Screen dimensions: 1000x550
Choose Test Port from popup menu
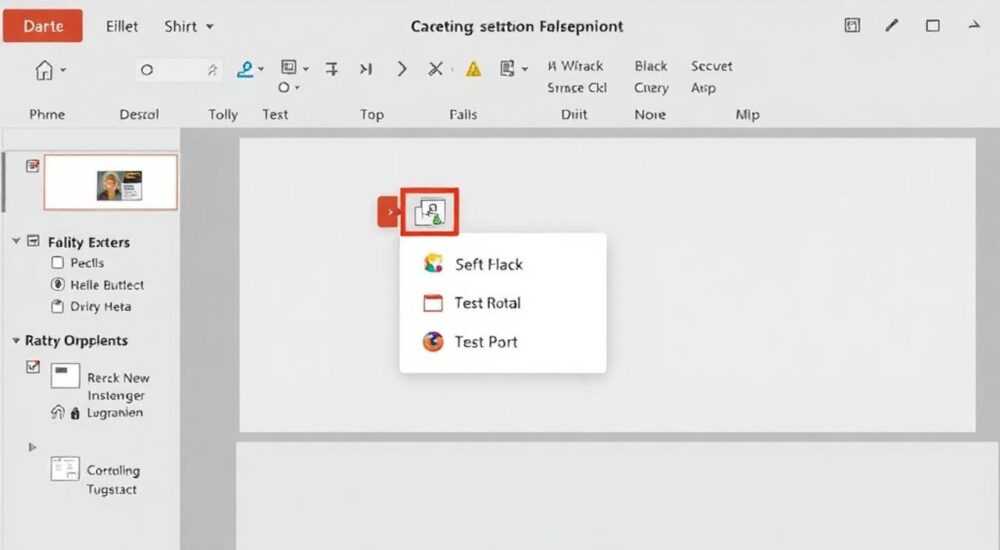(x=503, y=342)
